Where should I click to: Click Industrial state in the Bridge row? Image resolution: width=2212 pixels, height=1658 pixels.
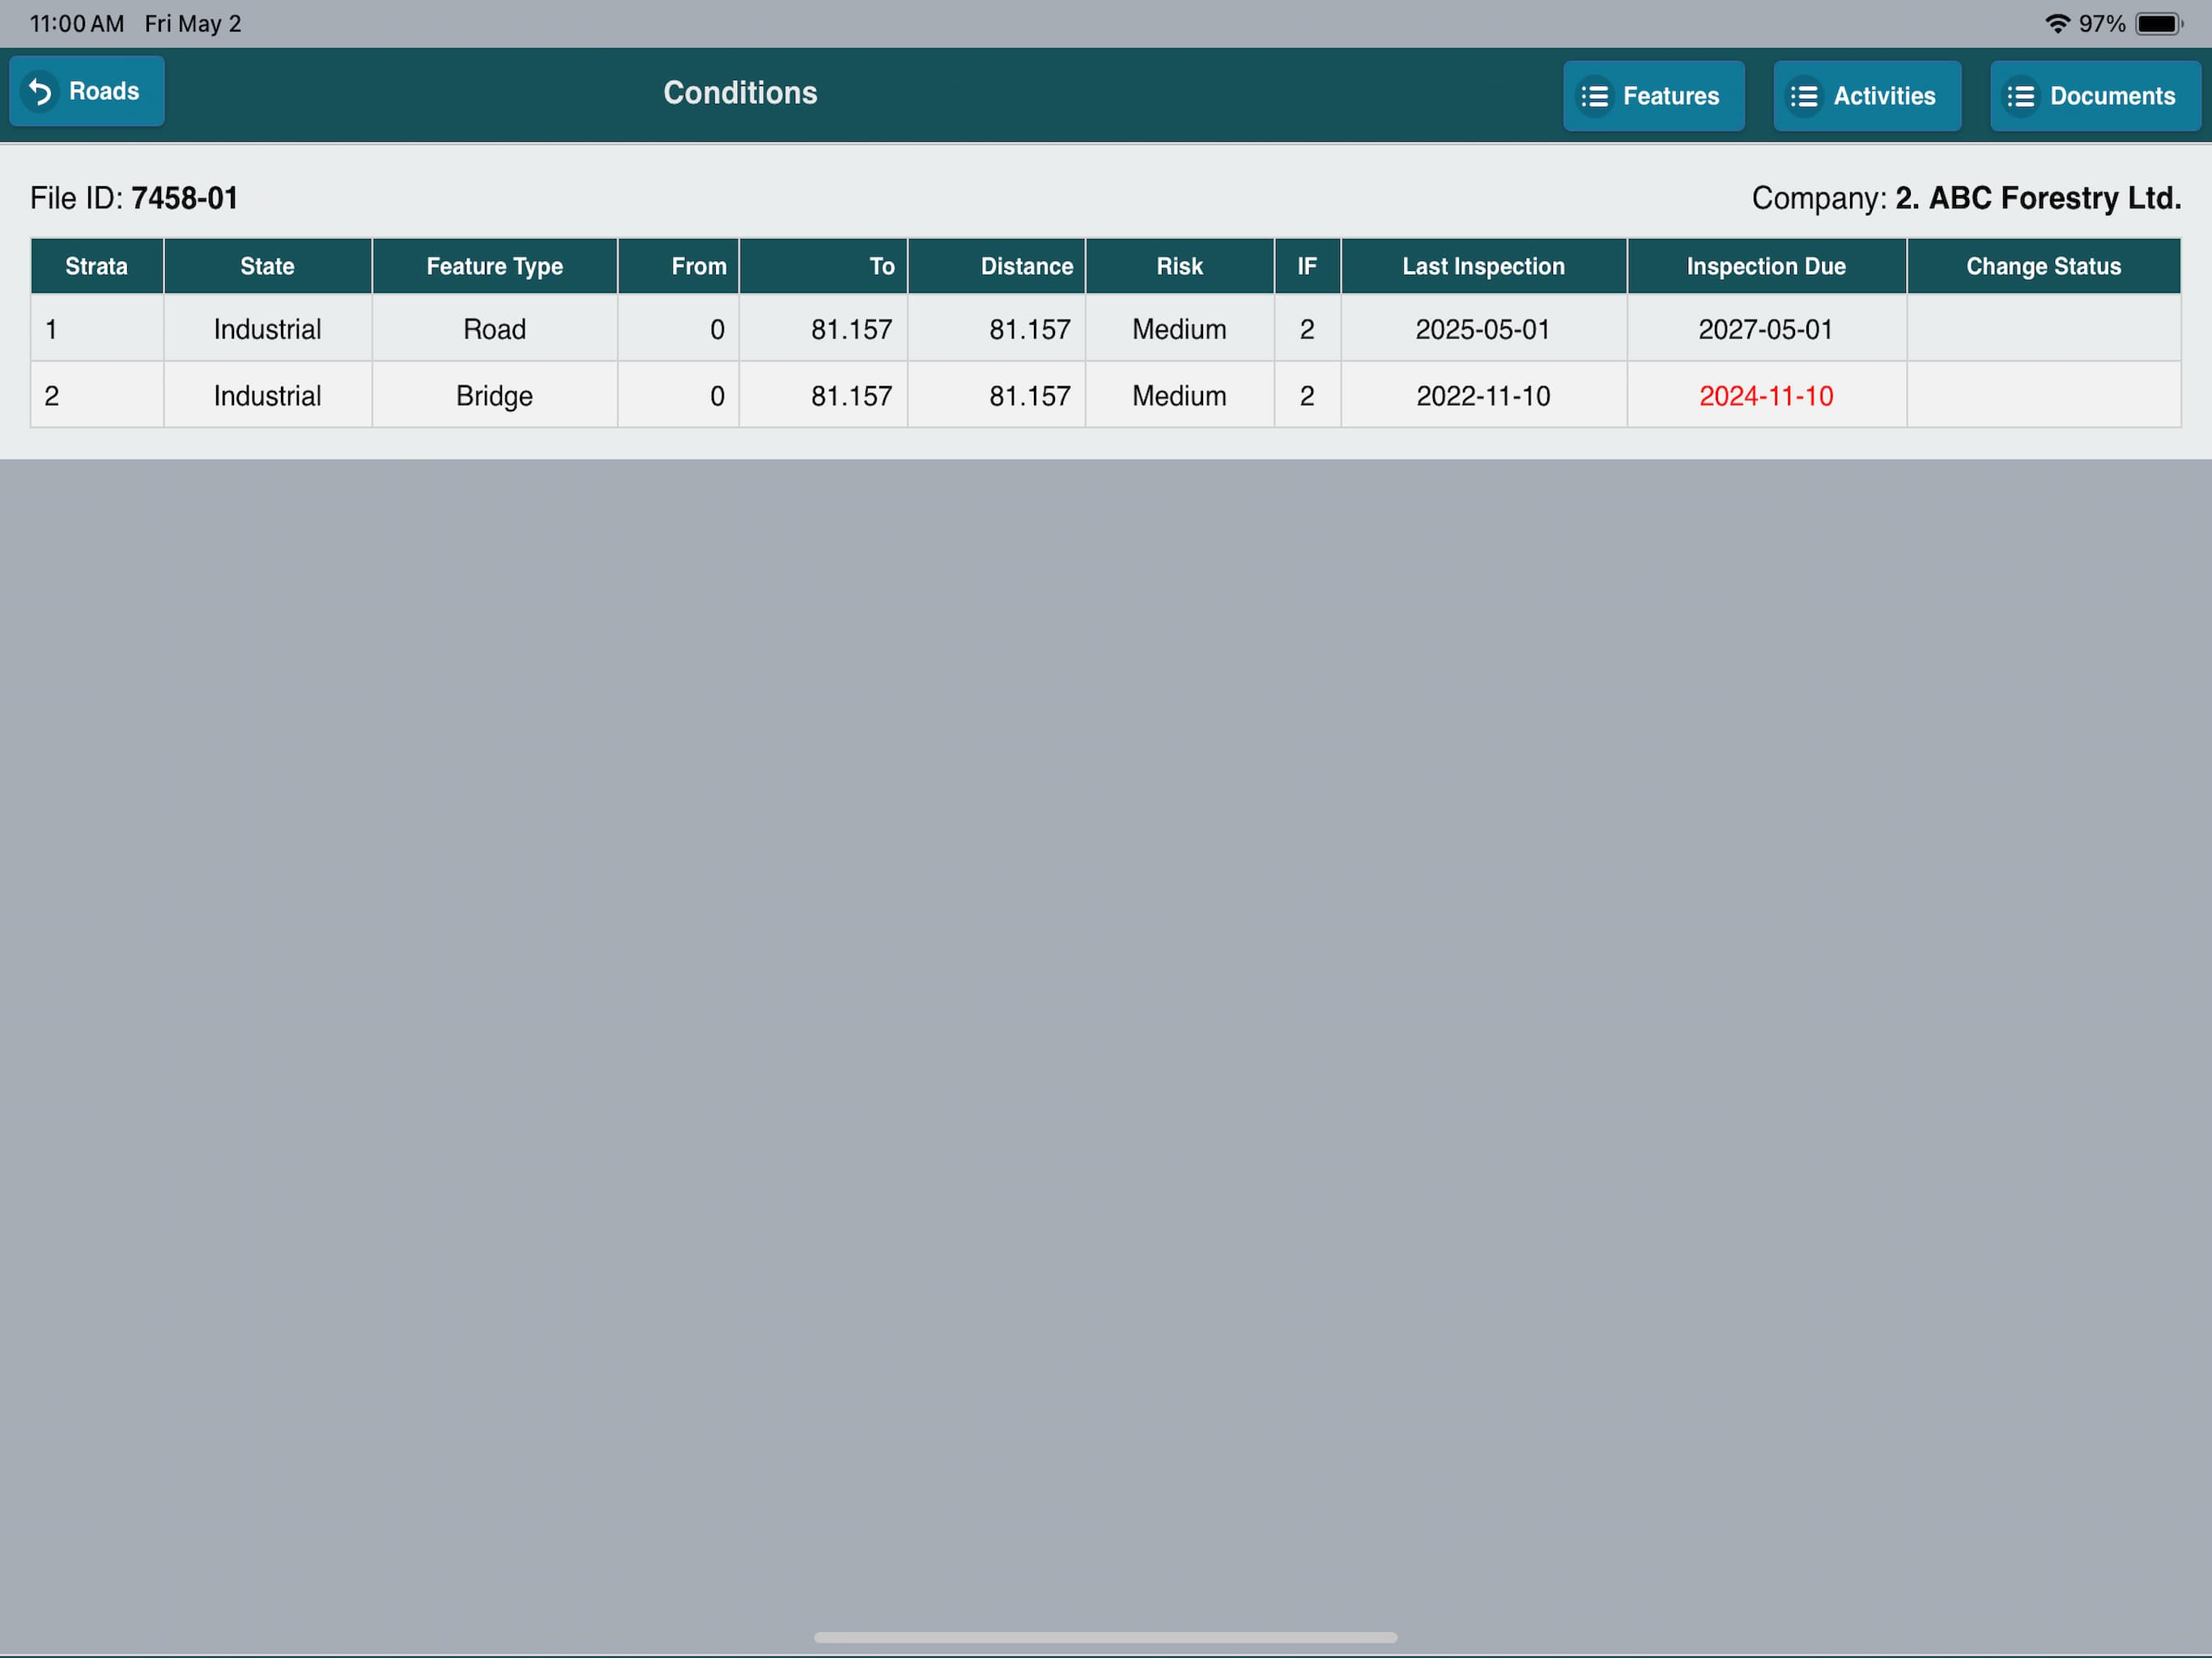pyautogui.click(x=267, y=396)
